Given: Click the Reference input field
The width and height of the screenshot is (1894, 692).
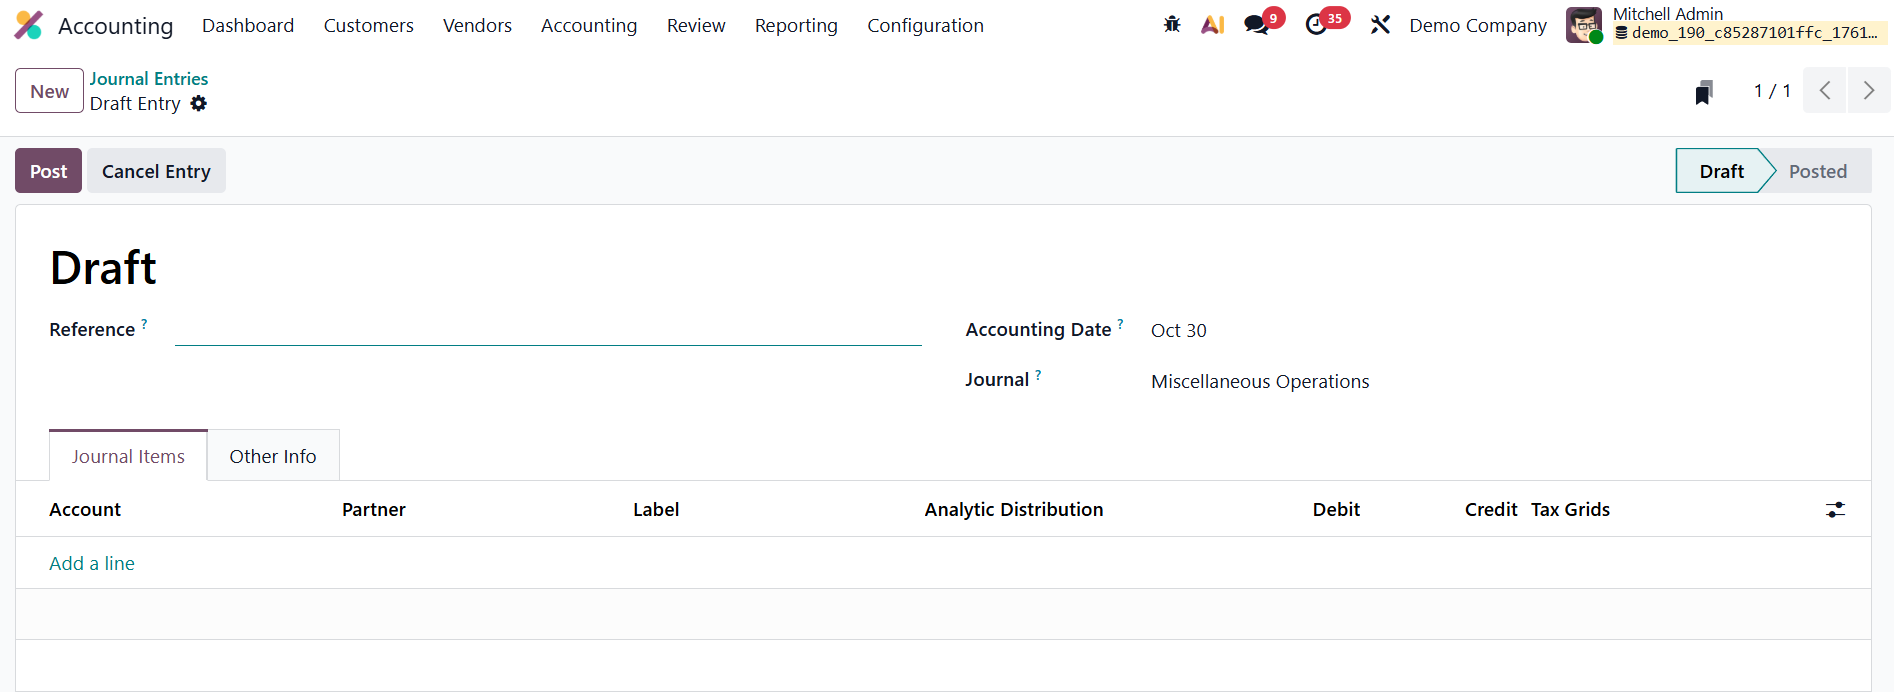Looking at the screenshot, I should point(547,330).
